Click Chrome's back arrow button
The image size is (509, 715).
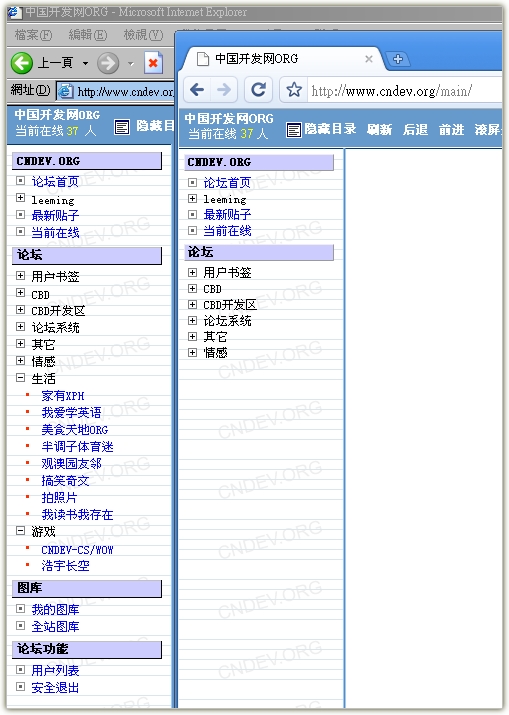pyautogui.click(x=197, y=89)
